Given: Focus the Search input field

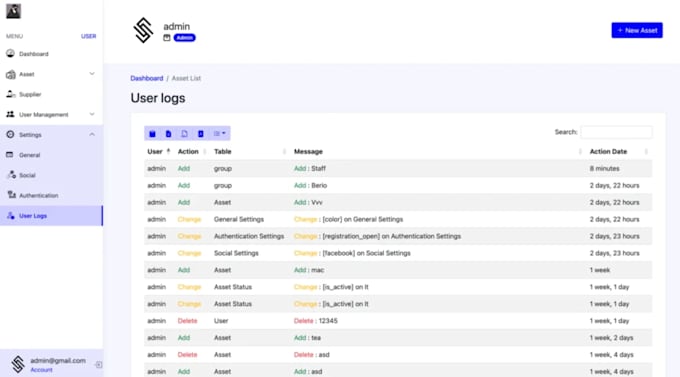Looking at the screenshot, I should 616,132.
